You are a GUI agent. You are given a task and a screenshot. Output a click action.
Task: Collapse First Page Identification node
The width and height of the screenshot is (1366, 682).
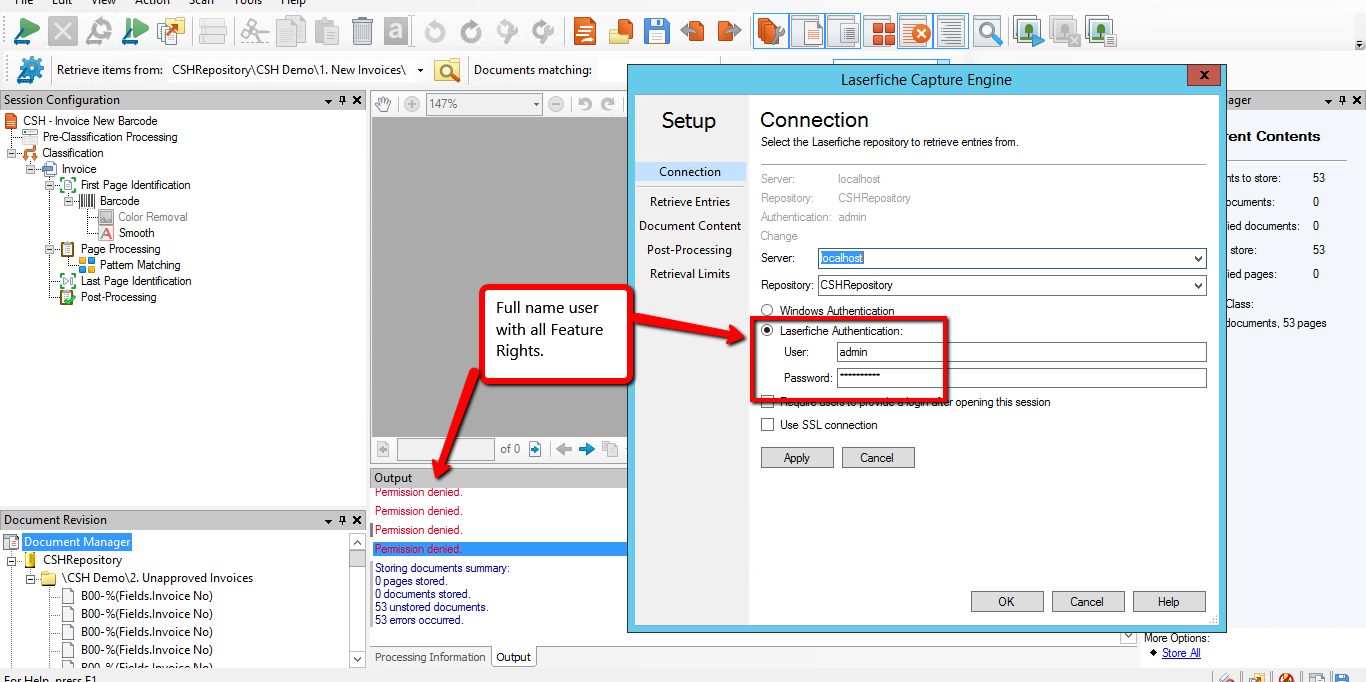(50, 185)
